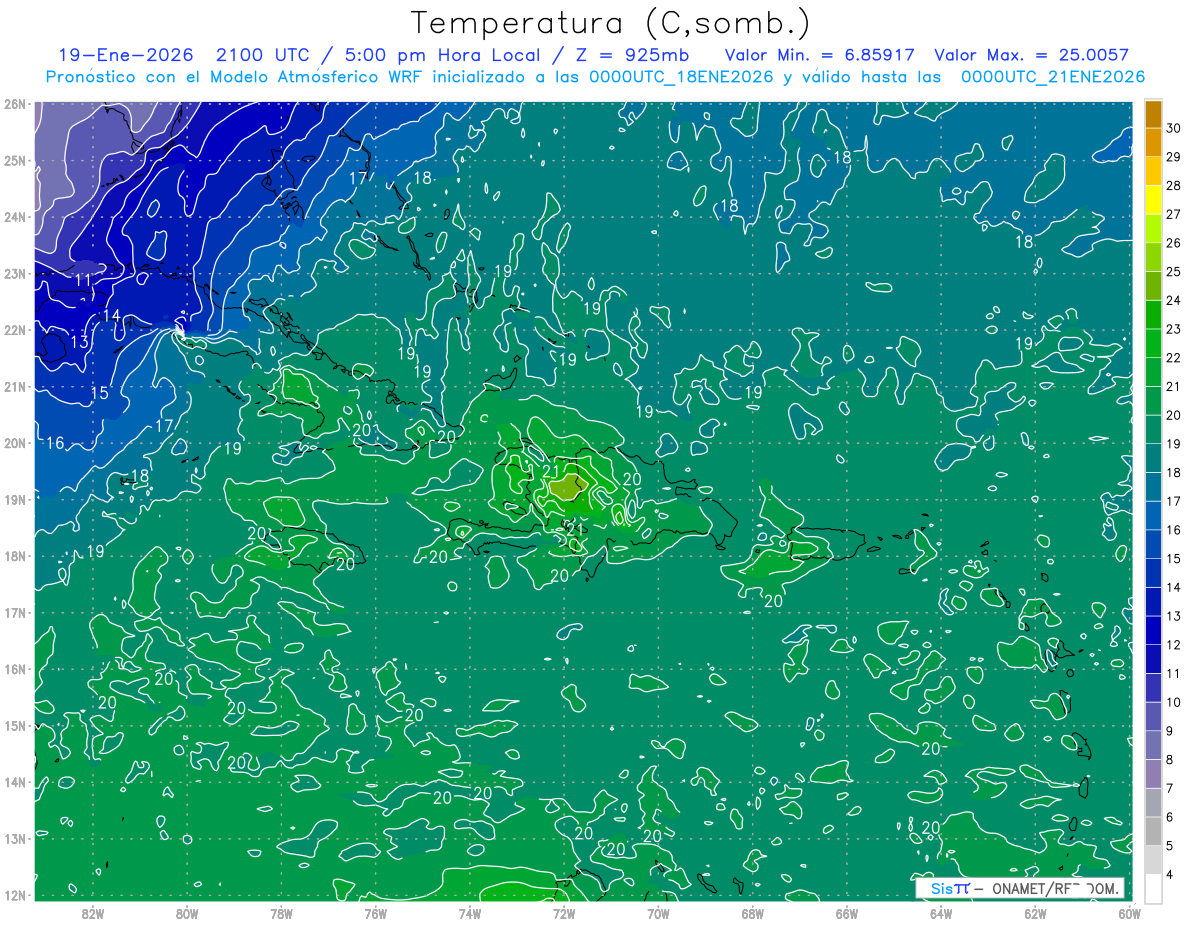Click the "16N" latitude axis label
This screenshot has width=1200, height=927.
click(x=14, y=669)
